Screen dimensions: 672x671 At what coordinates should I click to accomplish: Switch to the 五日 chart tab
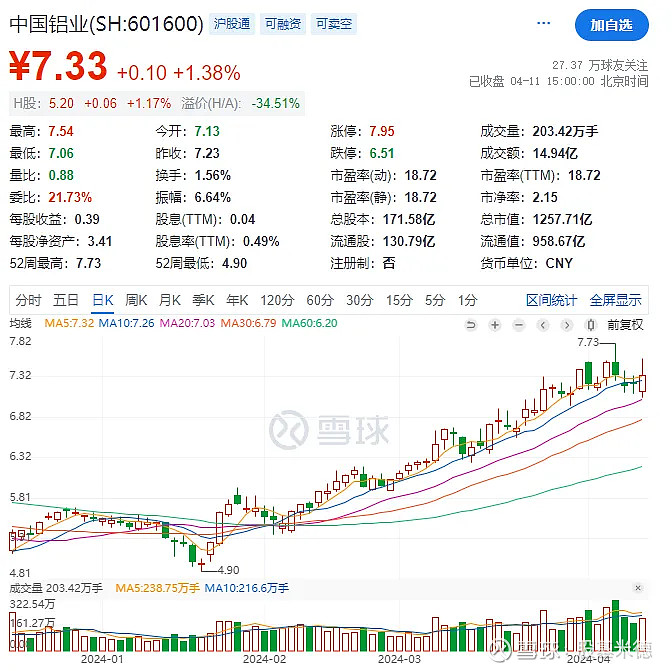(66, 300)
